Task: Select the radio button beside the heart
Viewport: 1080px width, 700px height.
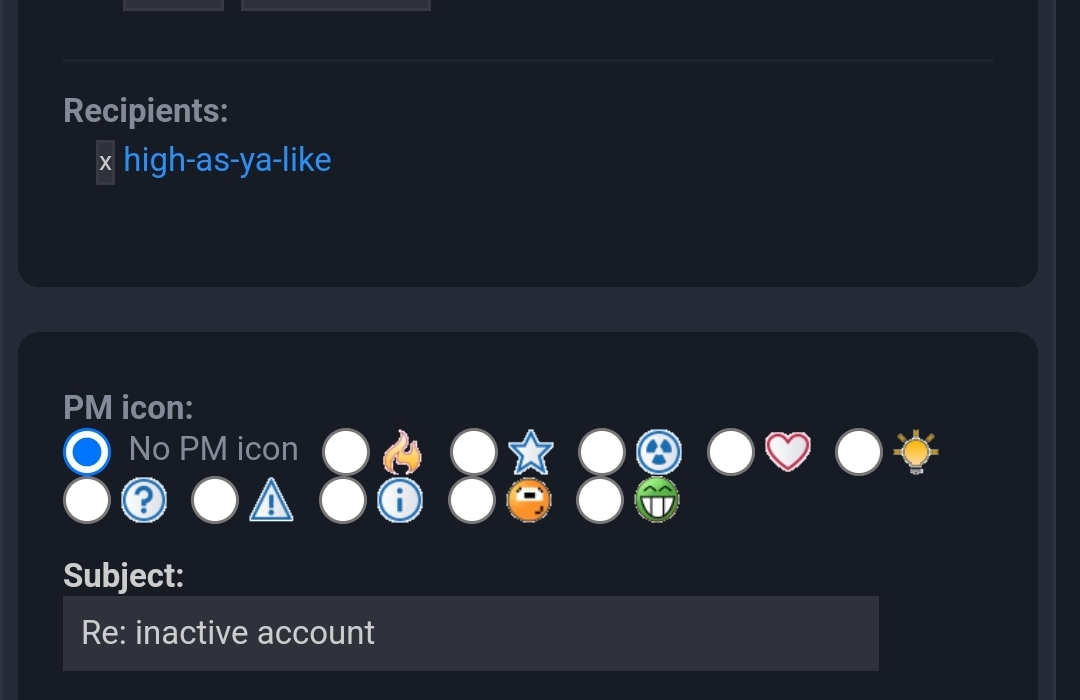Action: pyautogui.click(x=731, y=452)
